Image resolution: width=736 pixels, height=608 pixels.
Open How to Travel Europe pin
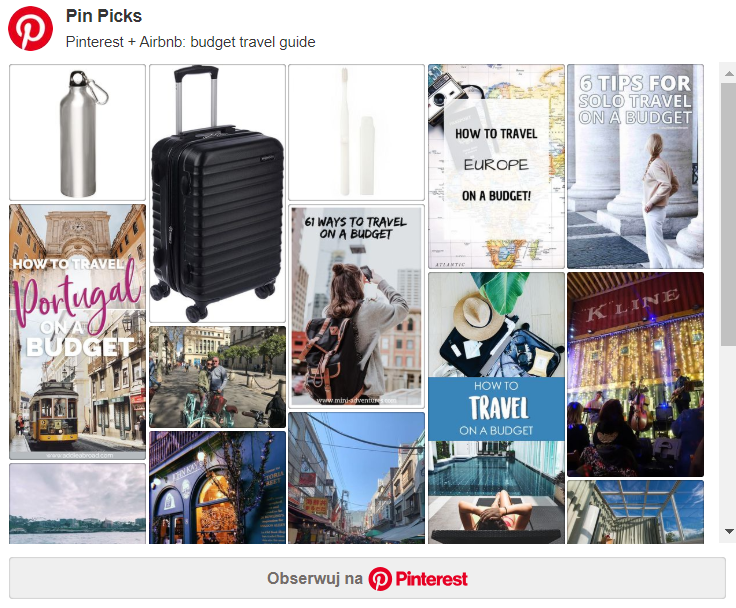496,166
